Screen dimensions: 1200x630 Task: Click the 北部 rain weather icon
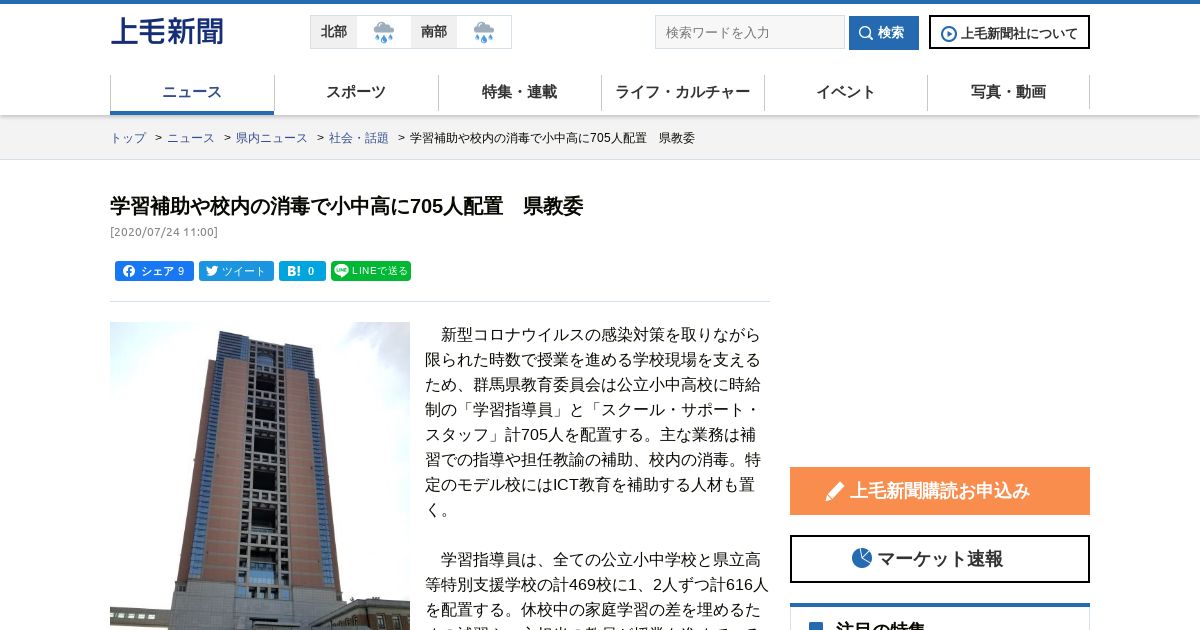coord(384,32)
